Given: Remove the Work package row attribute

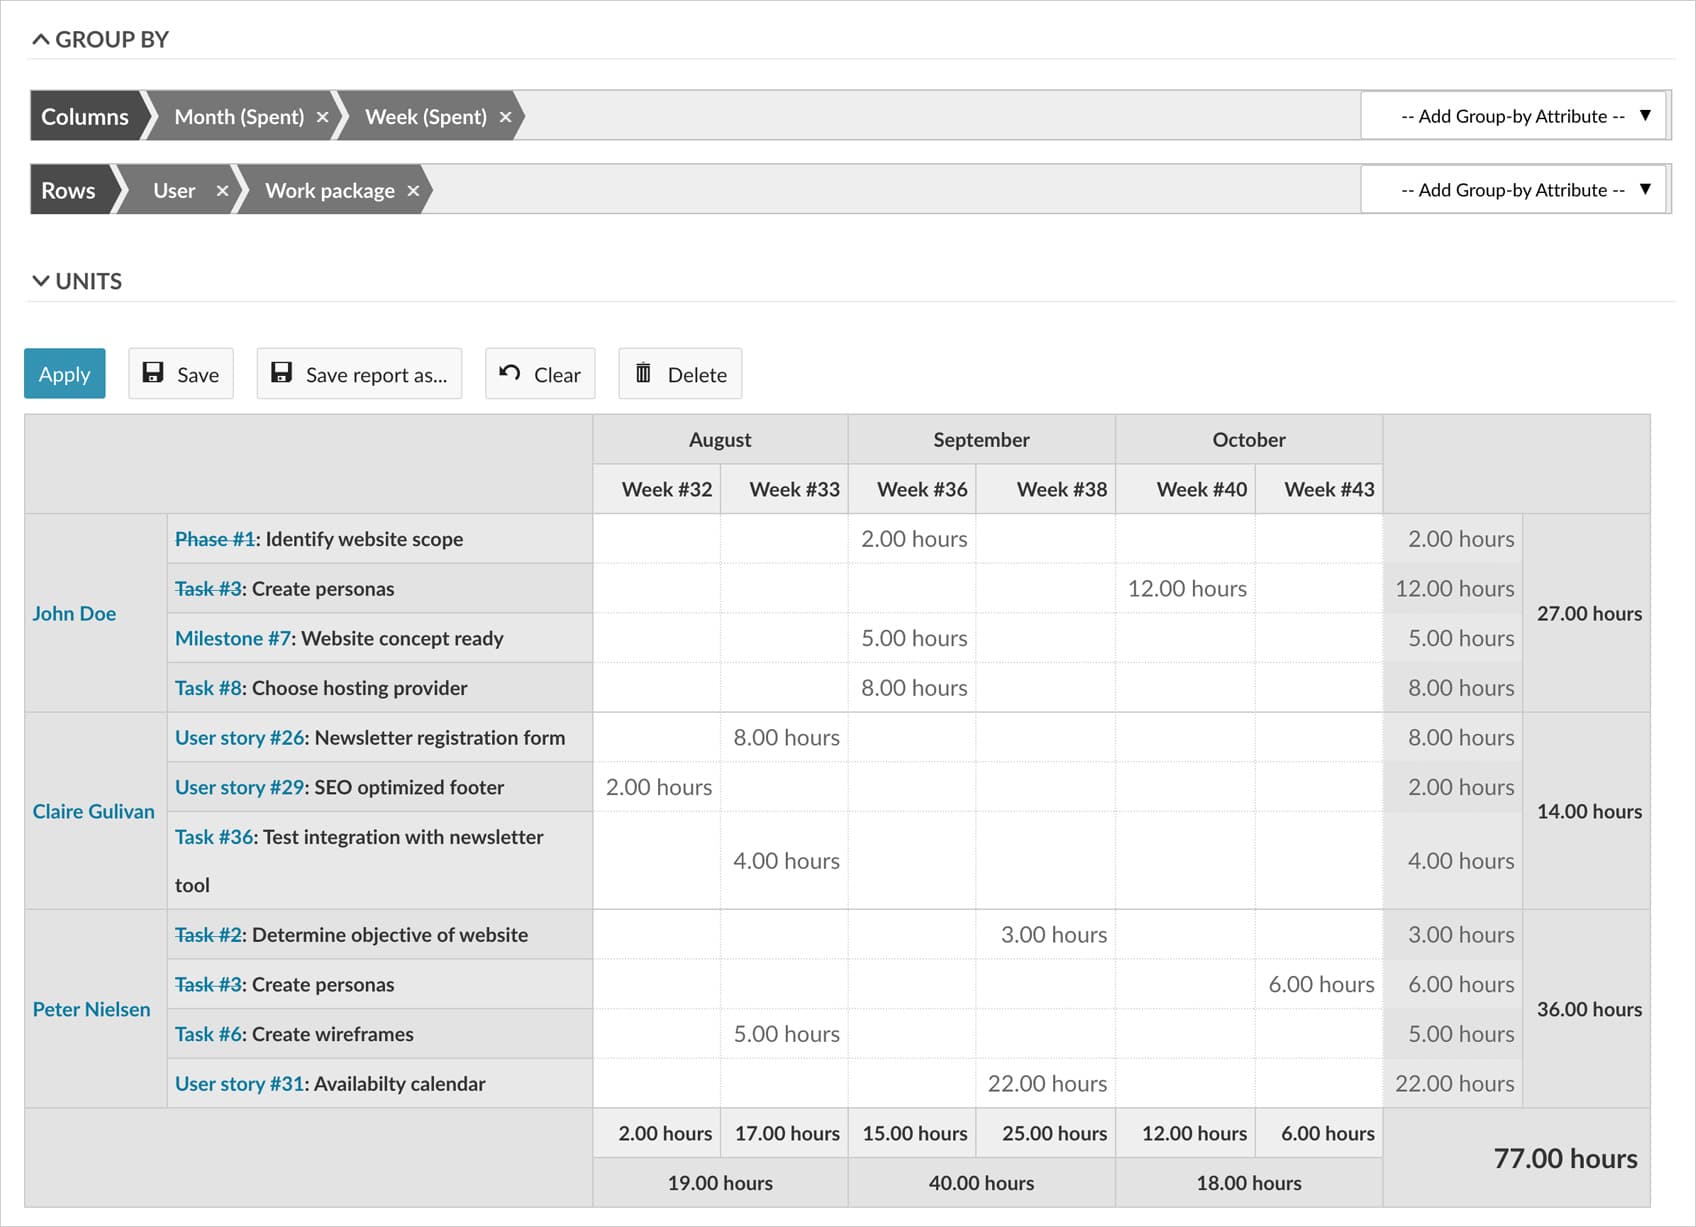Looking at the screenshot, I should [413, 190].
